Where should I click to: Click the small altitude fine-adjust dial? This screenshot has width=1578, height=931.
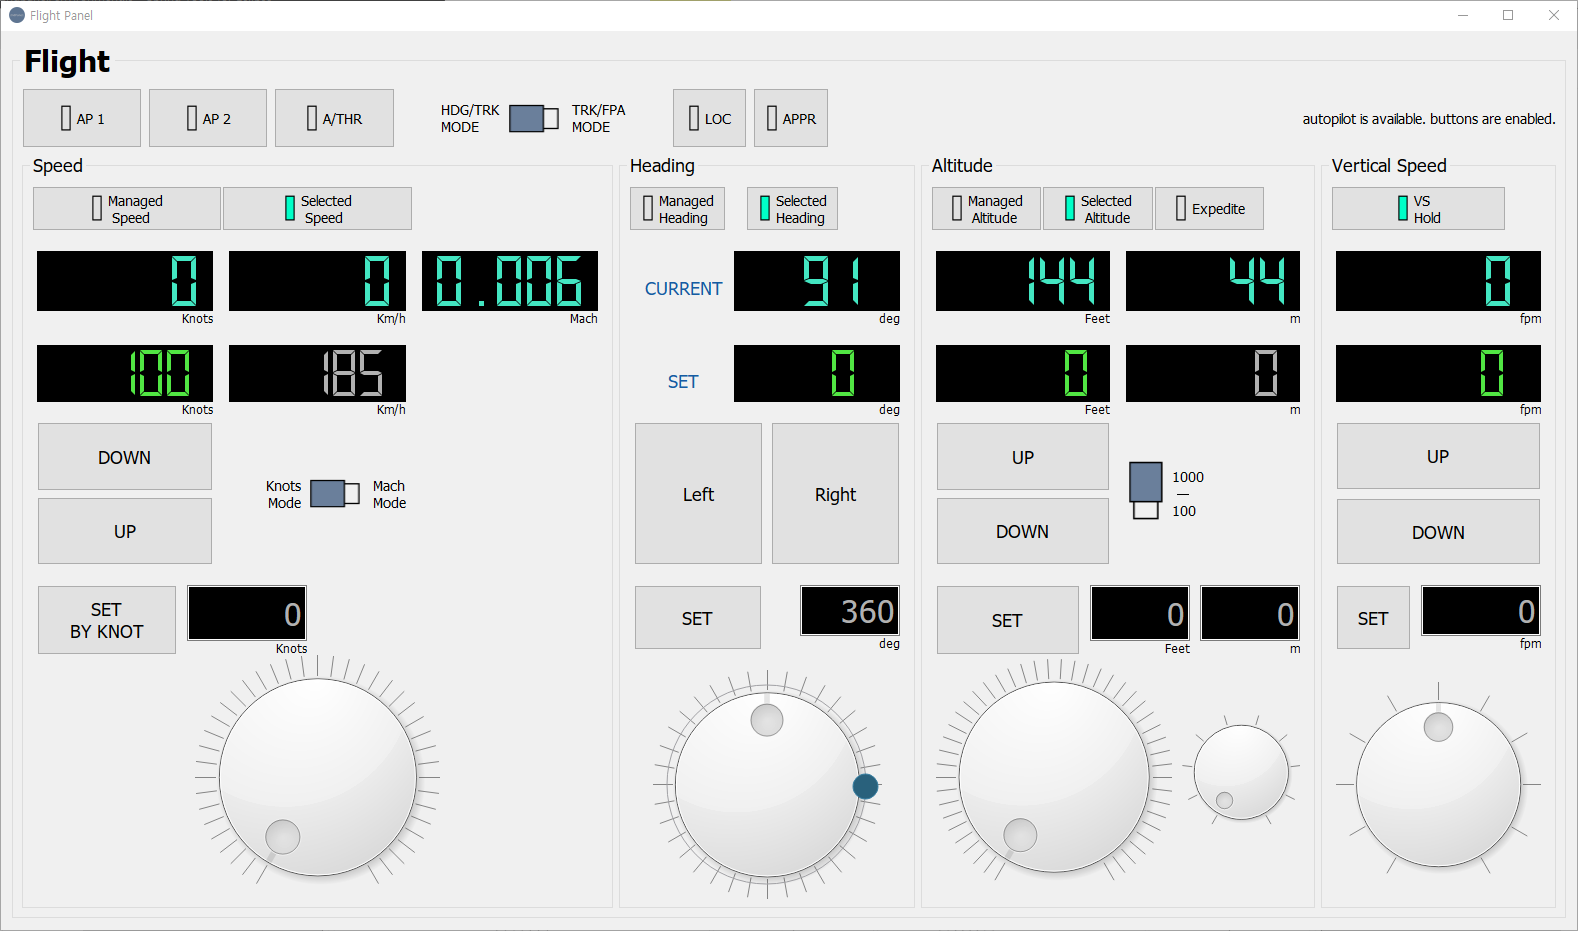(x=1241, y=772)
